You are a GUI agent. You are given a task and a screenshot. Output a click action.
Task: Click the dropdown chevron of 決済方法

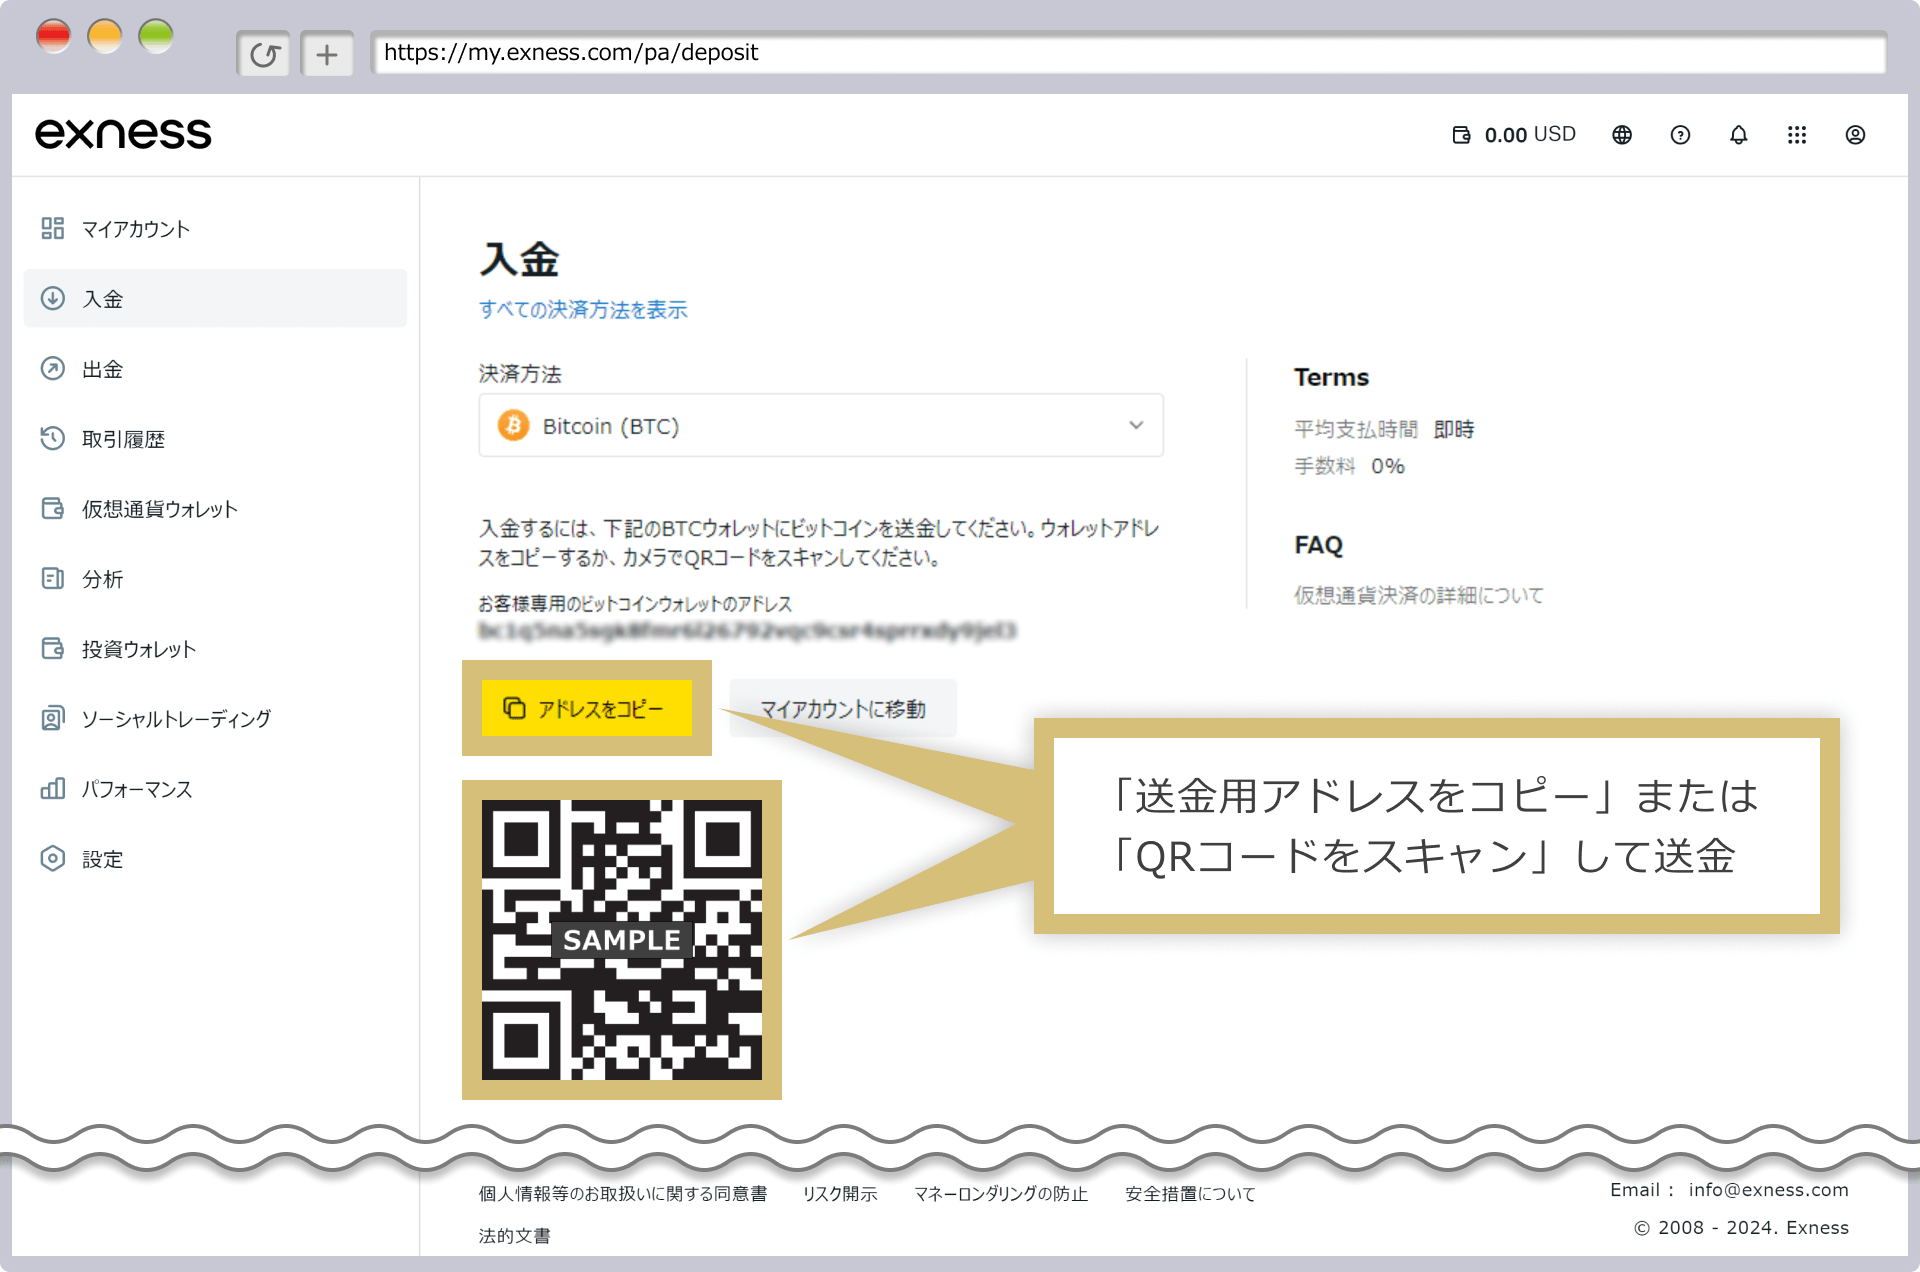(x=1136, y=425)
